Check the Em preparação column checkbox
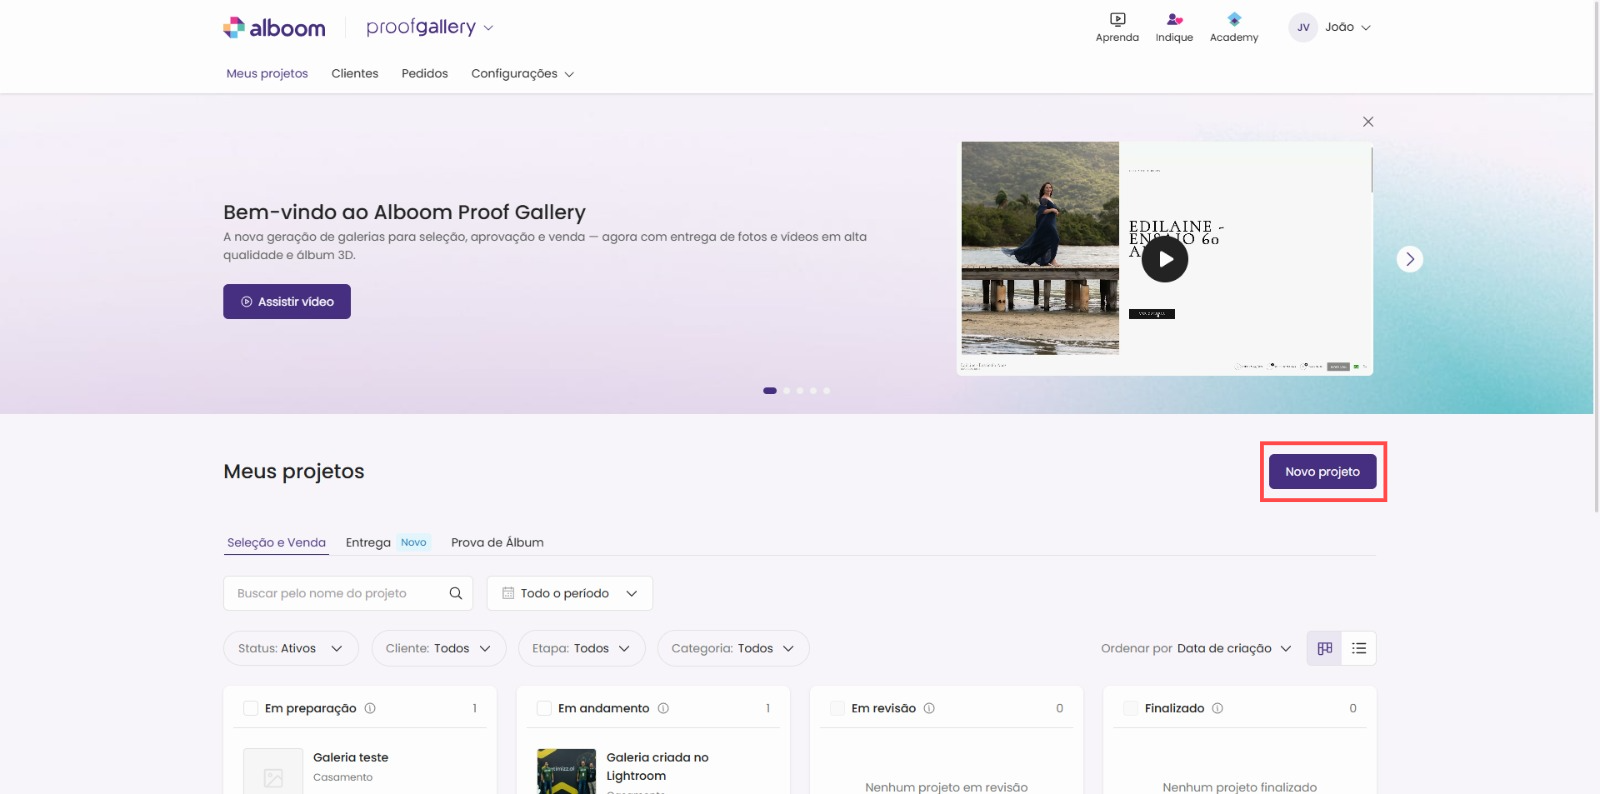Image resolution: width=1600 pixels, height=794 pixels. tap(251, 708)
